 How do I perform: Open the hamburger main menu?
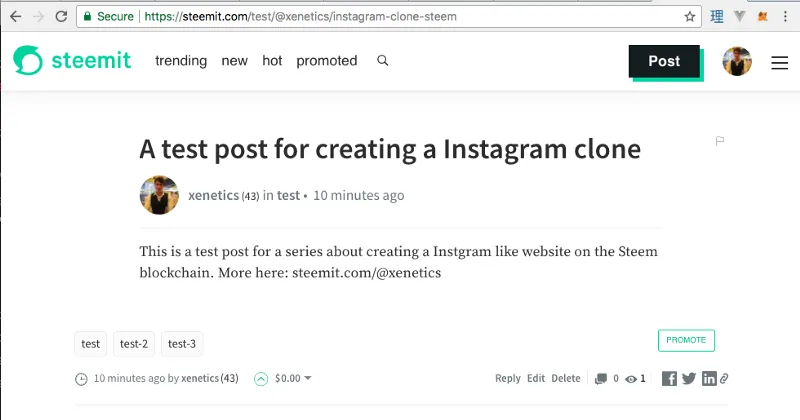[779, 62]
